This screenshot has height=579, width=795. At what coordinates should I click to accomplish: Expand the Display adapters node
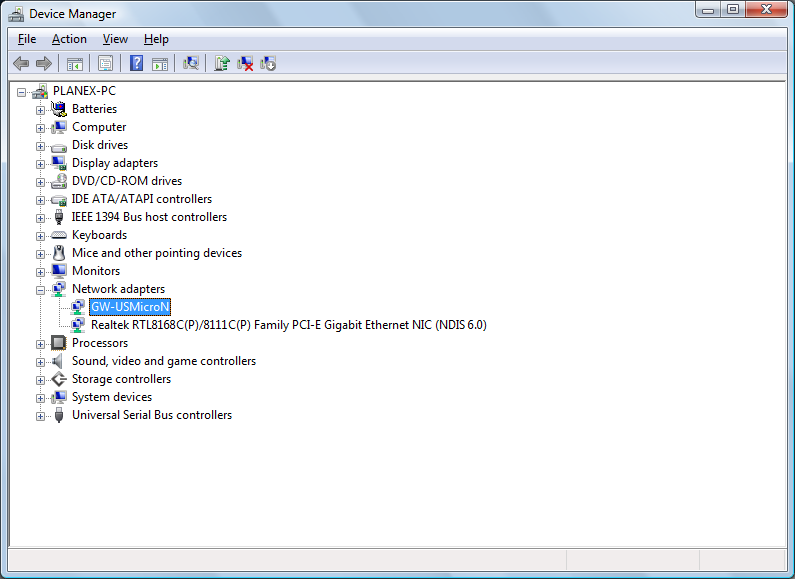pyautogui.click(x=41, y=163)
